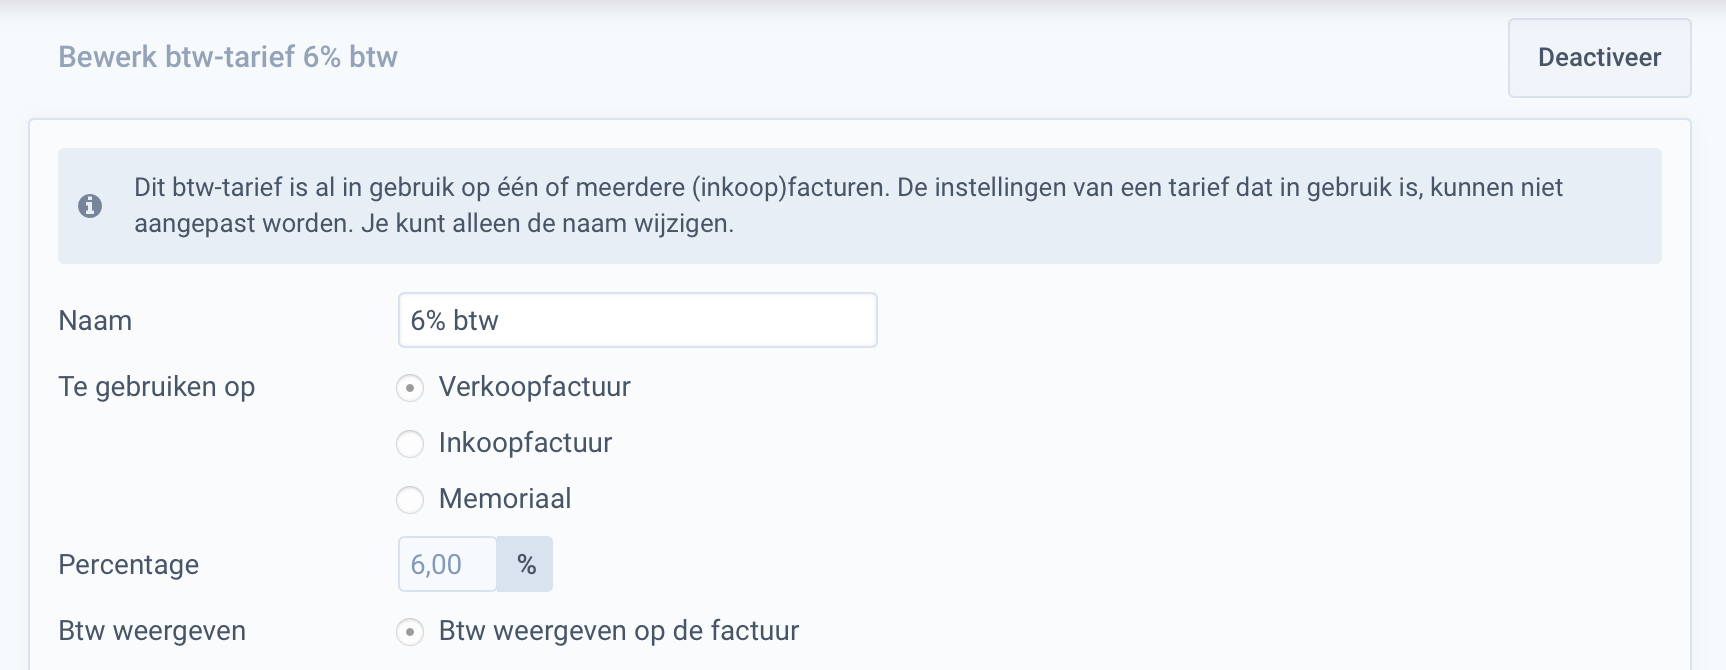Click the Btw weergeven label

click(152, 631)
